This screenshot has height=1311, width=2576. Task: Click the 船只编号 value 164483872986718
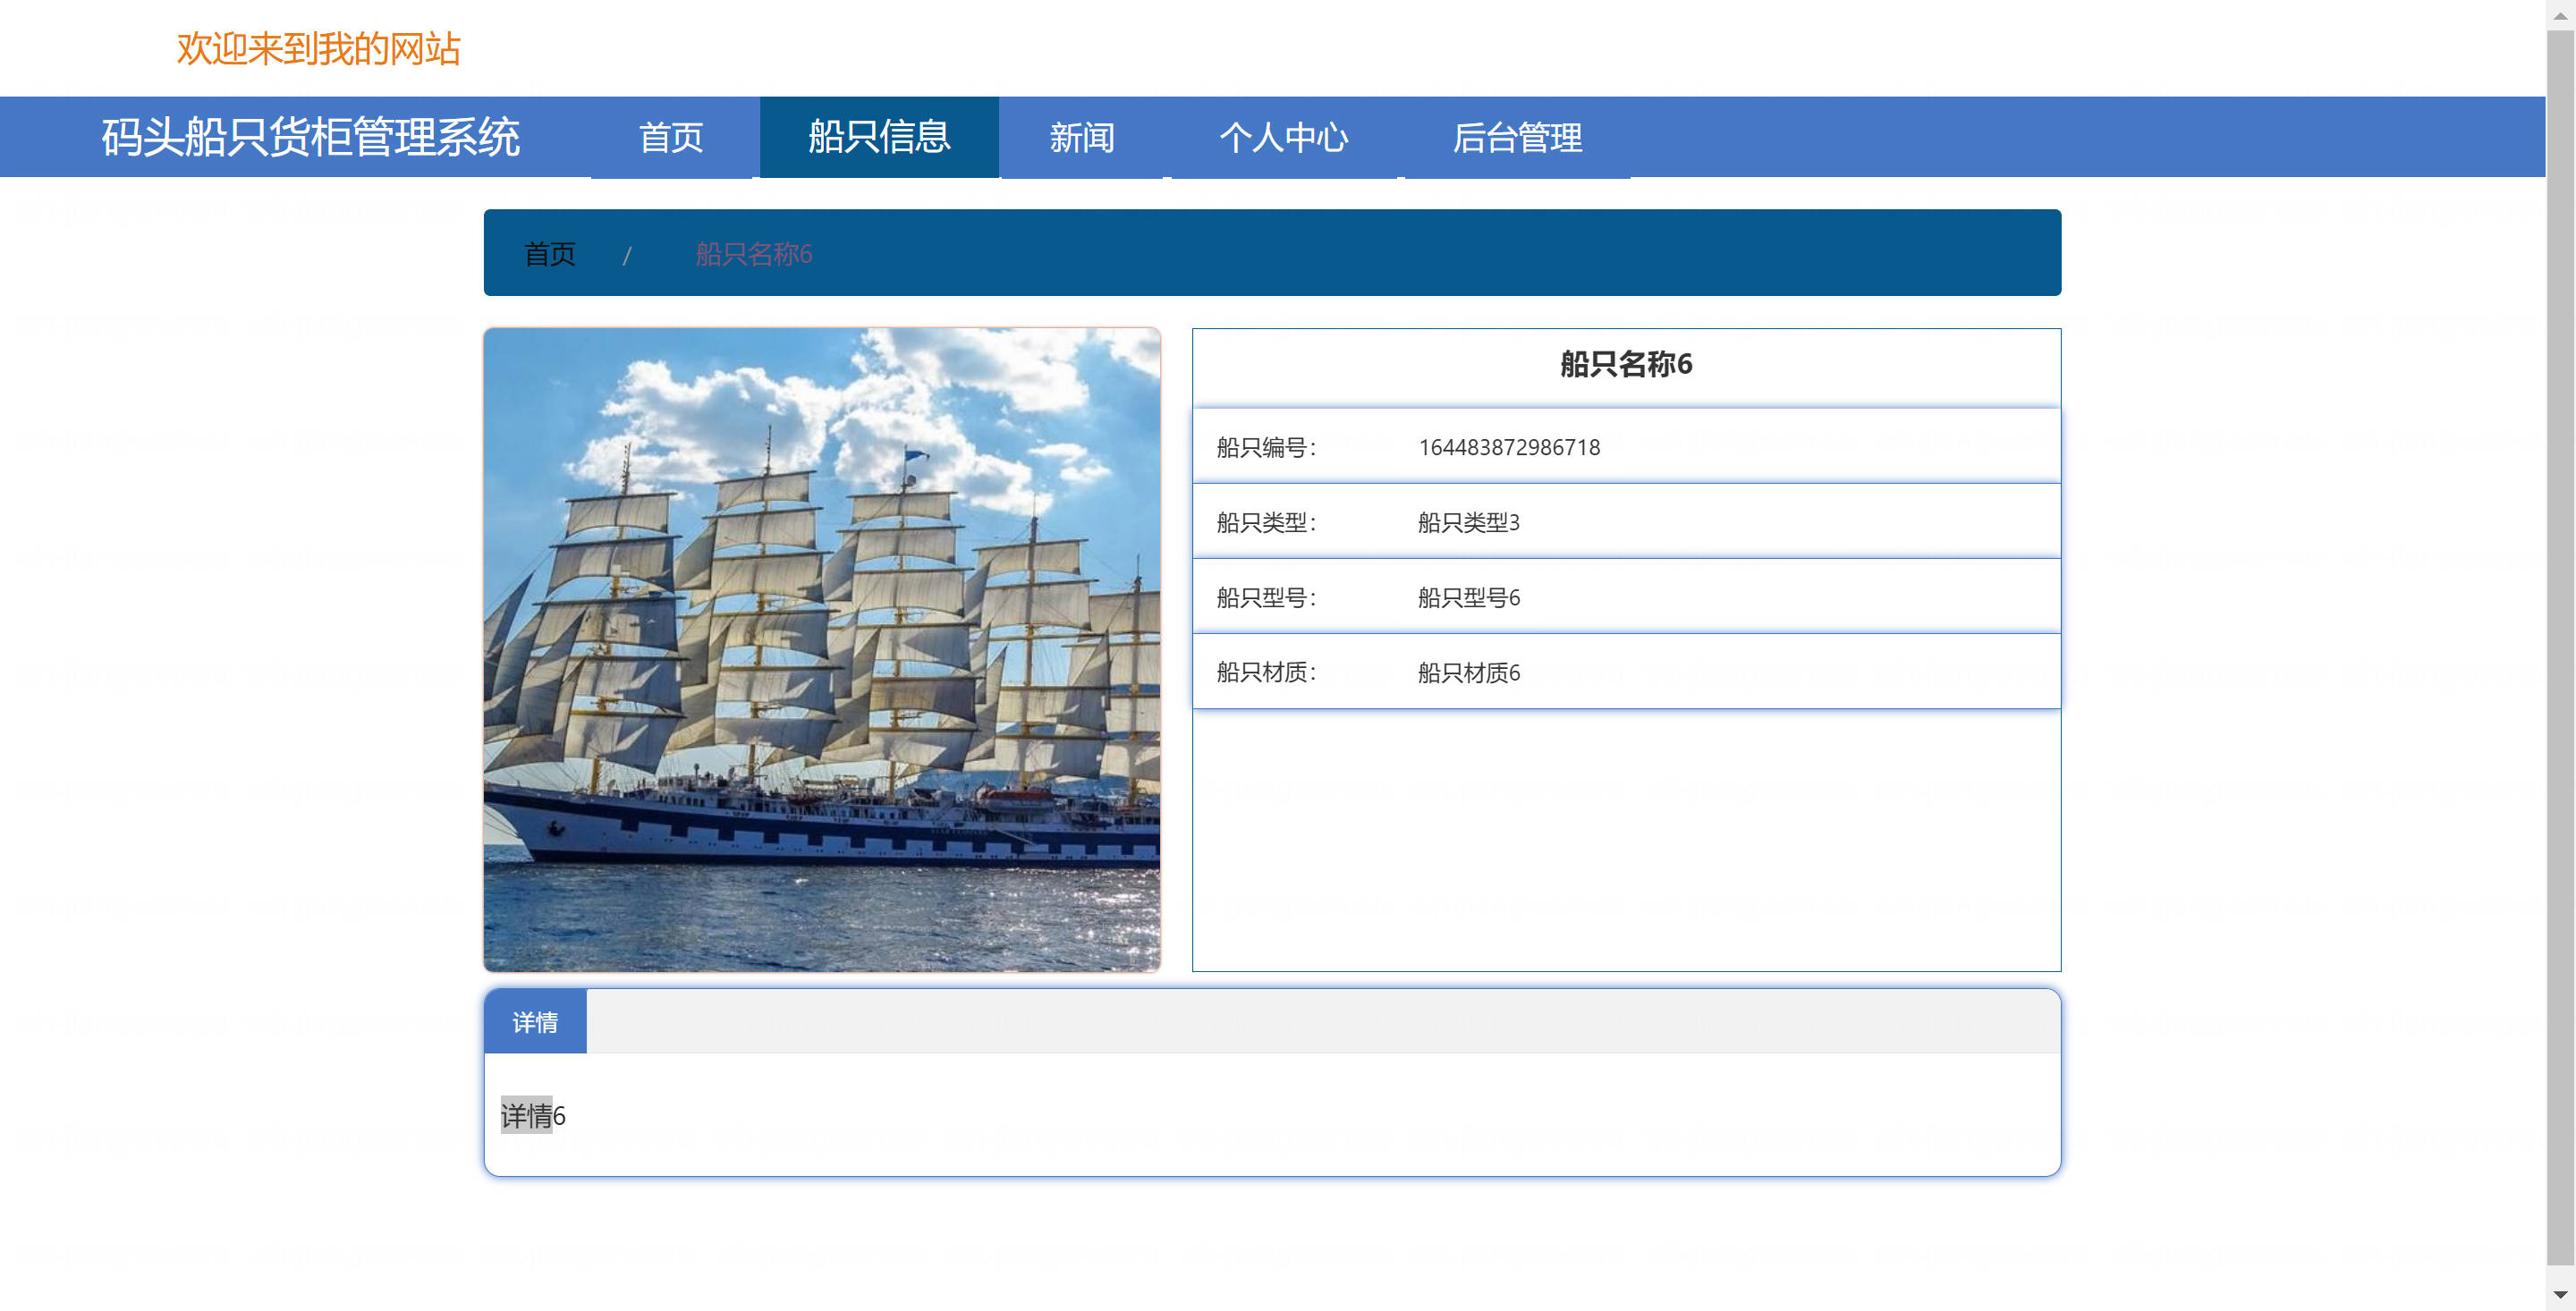coord(1509,447)
